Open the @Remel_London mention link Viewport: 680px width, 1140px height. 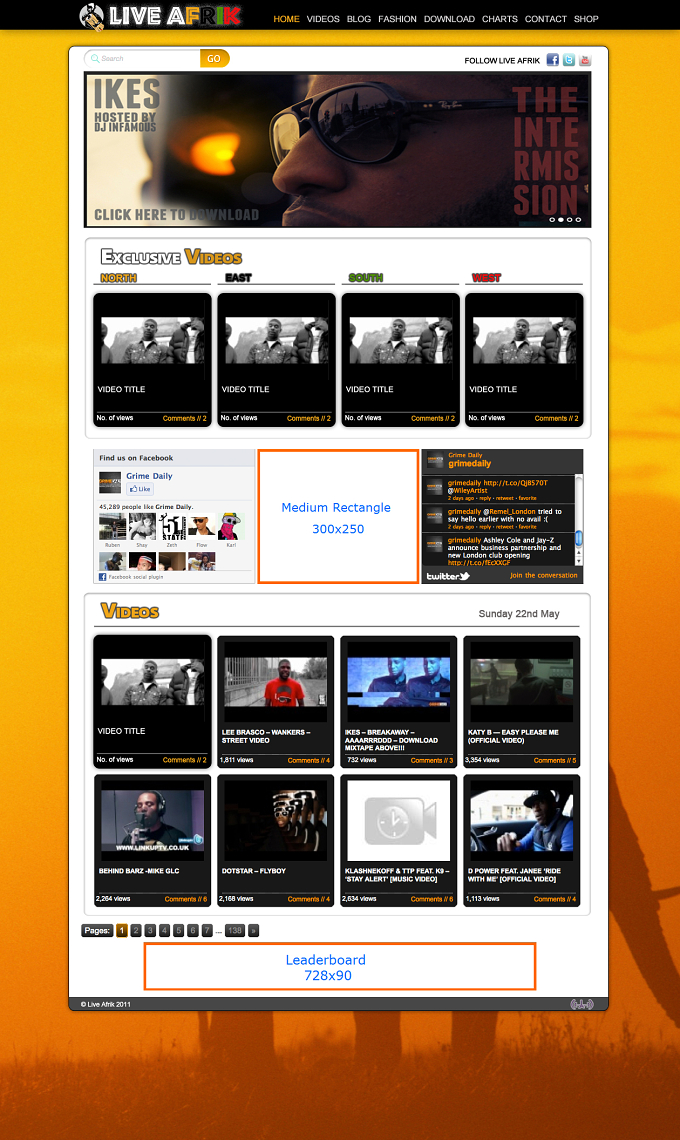[509, 511]
